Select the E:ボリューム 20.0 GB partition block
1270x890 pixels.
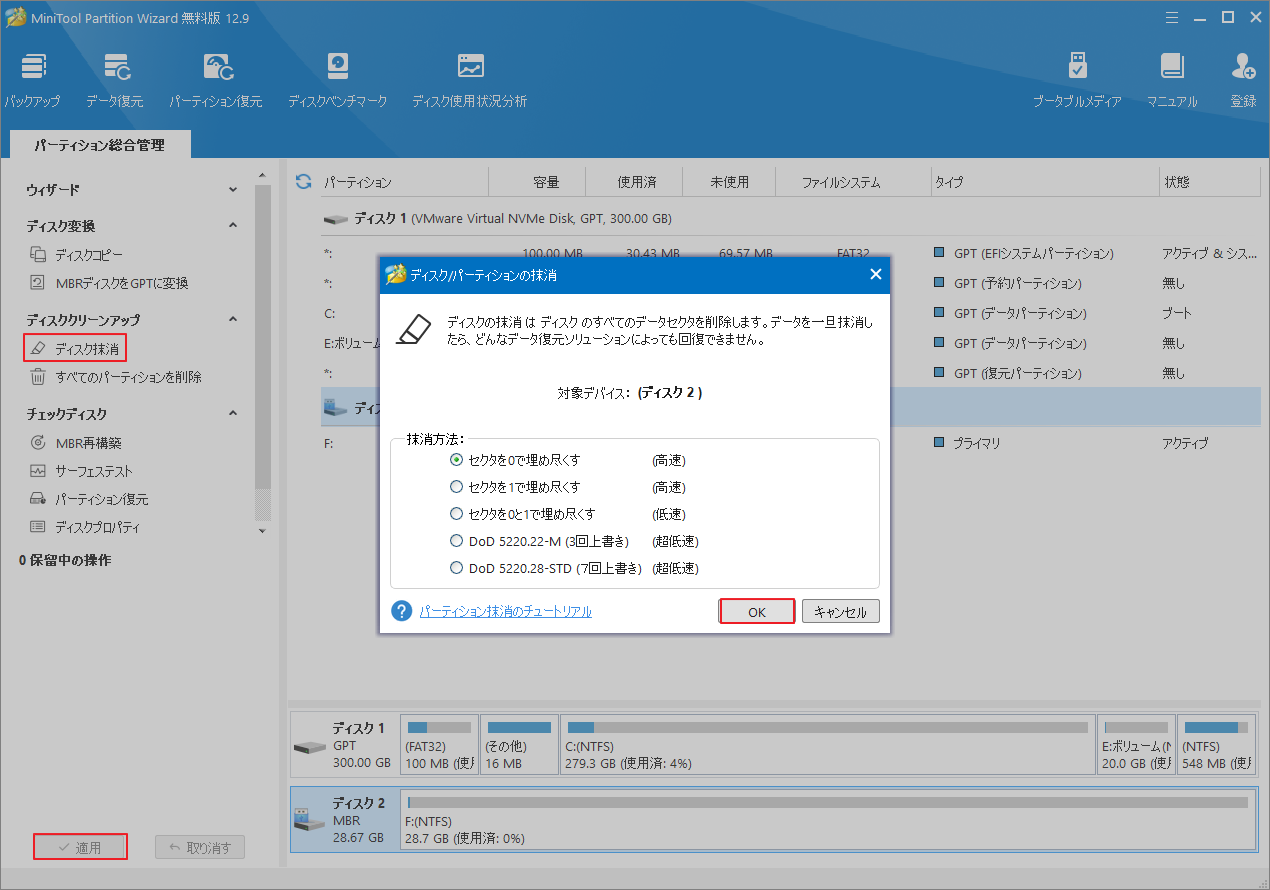[1136, 744]
